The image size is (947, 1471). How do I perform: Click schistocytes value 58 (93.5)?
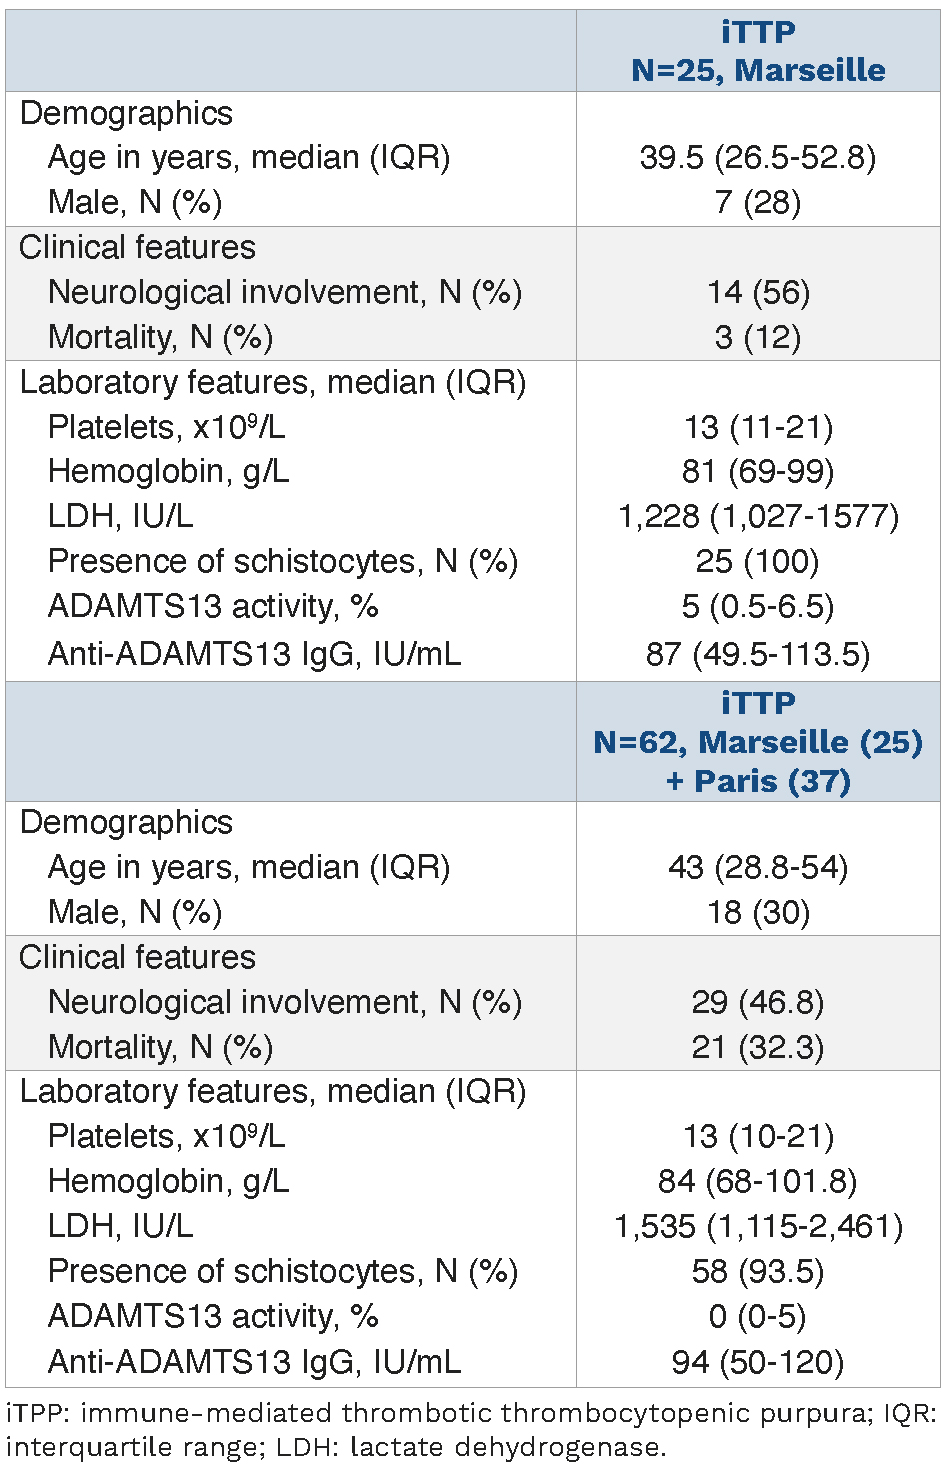tap(758, 1271)
